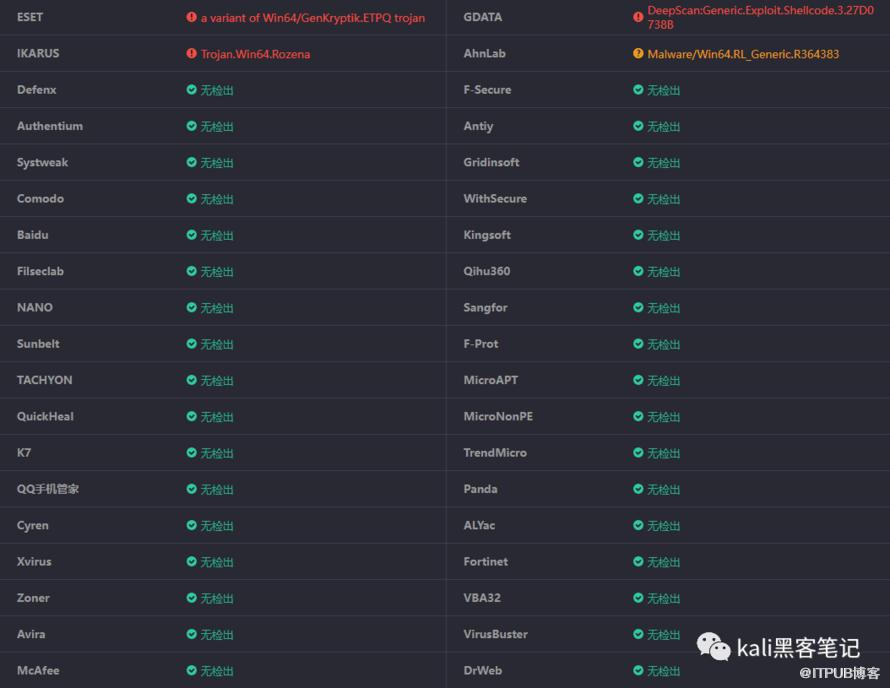890x688 pixels.
Task: Click the ESET GenKryptik.ETPQ trojan detection text
Action: pyautogui.click(x=312, y=18)
